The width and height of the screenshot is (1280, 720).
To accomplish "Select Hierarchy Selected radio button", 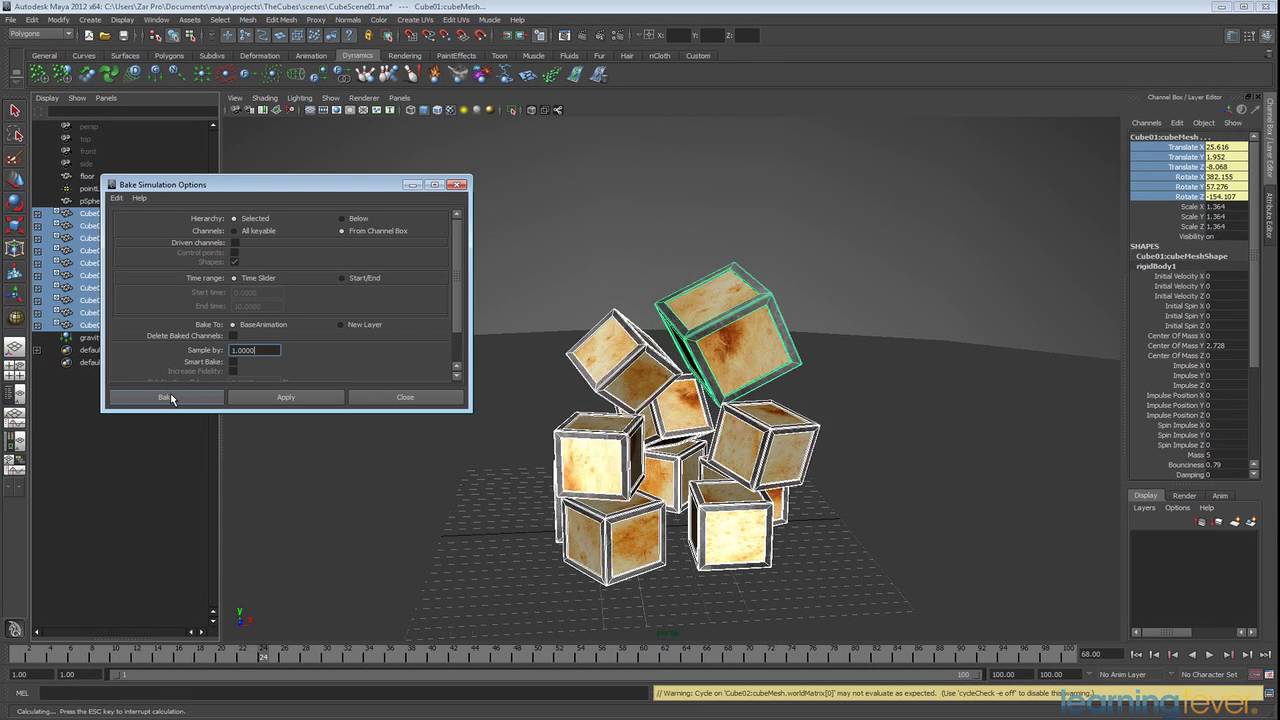I will [x=234, y=218].
